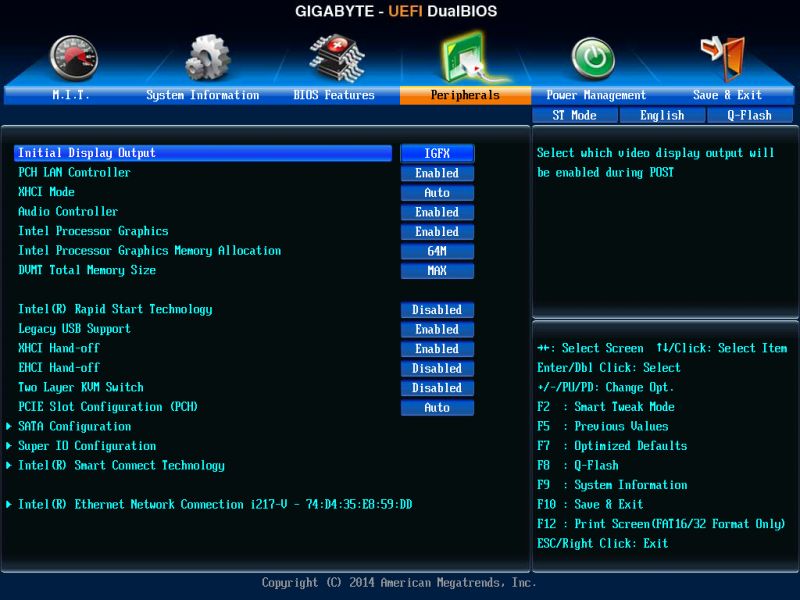This screenshot has width=800, height=600.
Task: Change the Graphics Memory Allocation 64M value
Action: [437, 251]
